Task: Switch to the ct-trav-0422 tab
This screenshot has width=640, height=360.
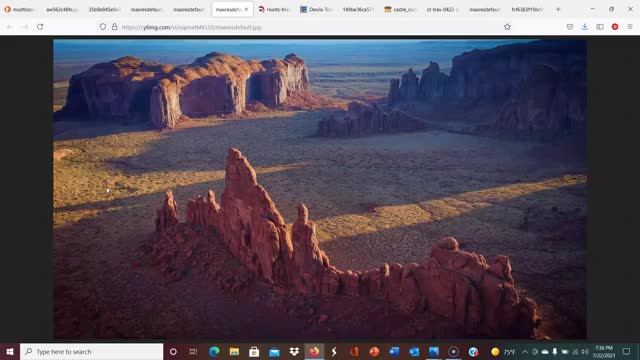Action: 443,9
